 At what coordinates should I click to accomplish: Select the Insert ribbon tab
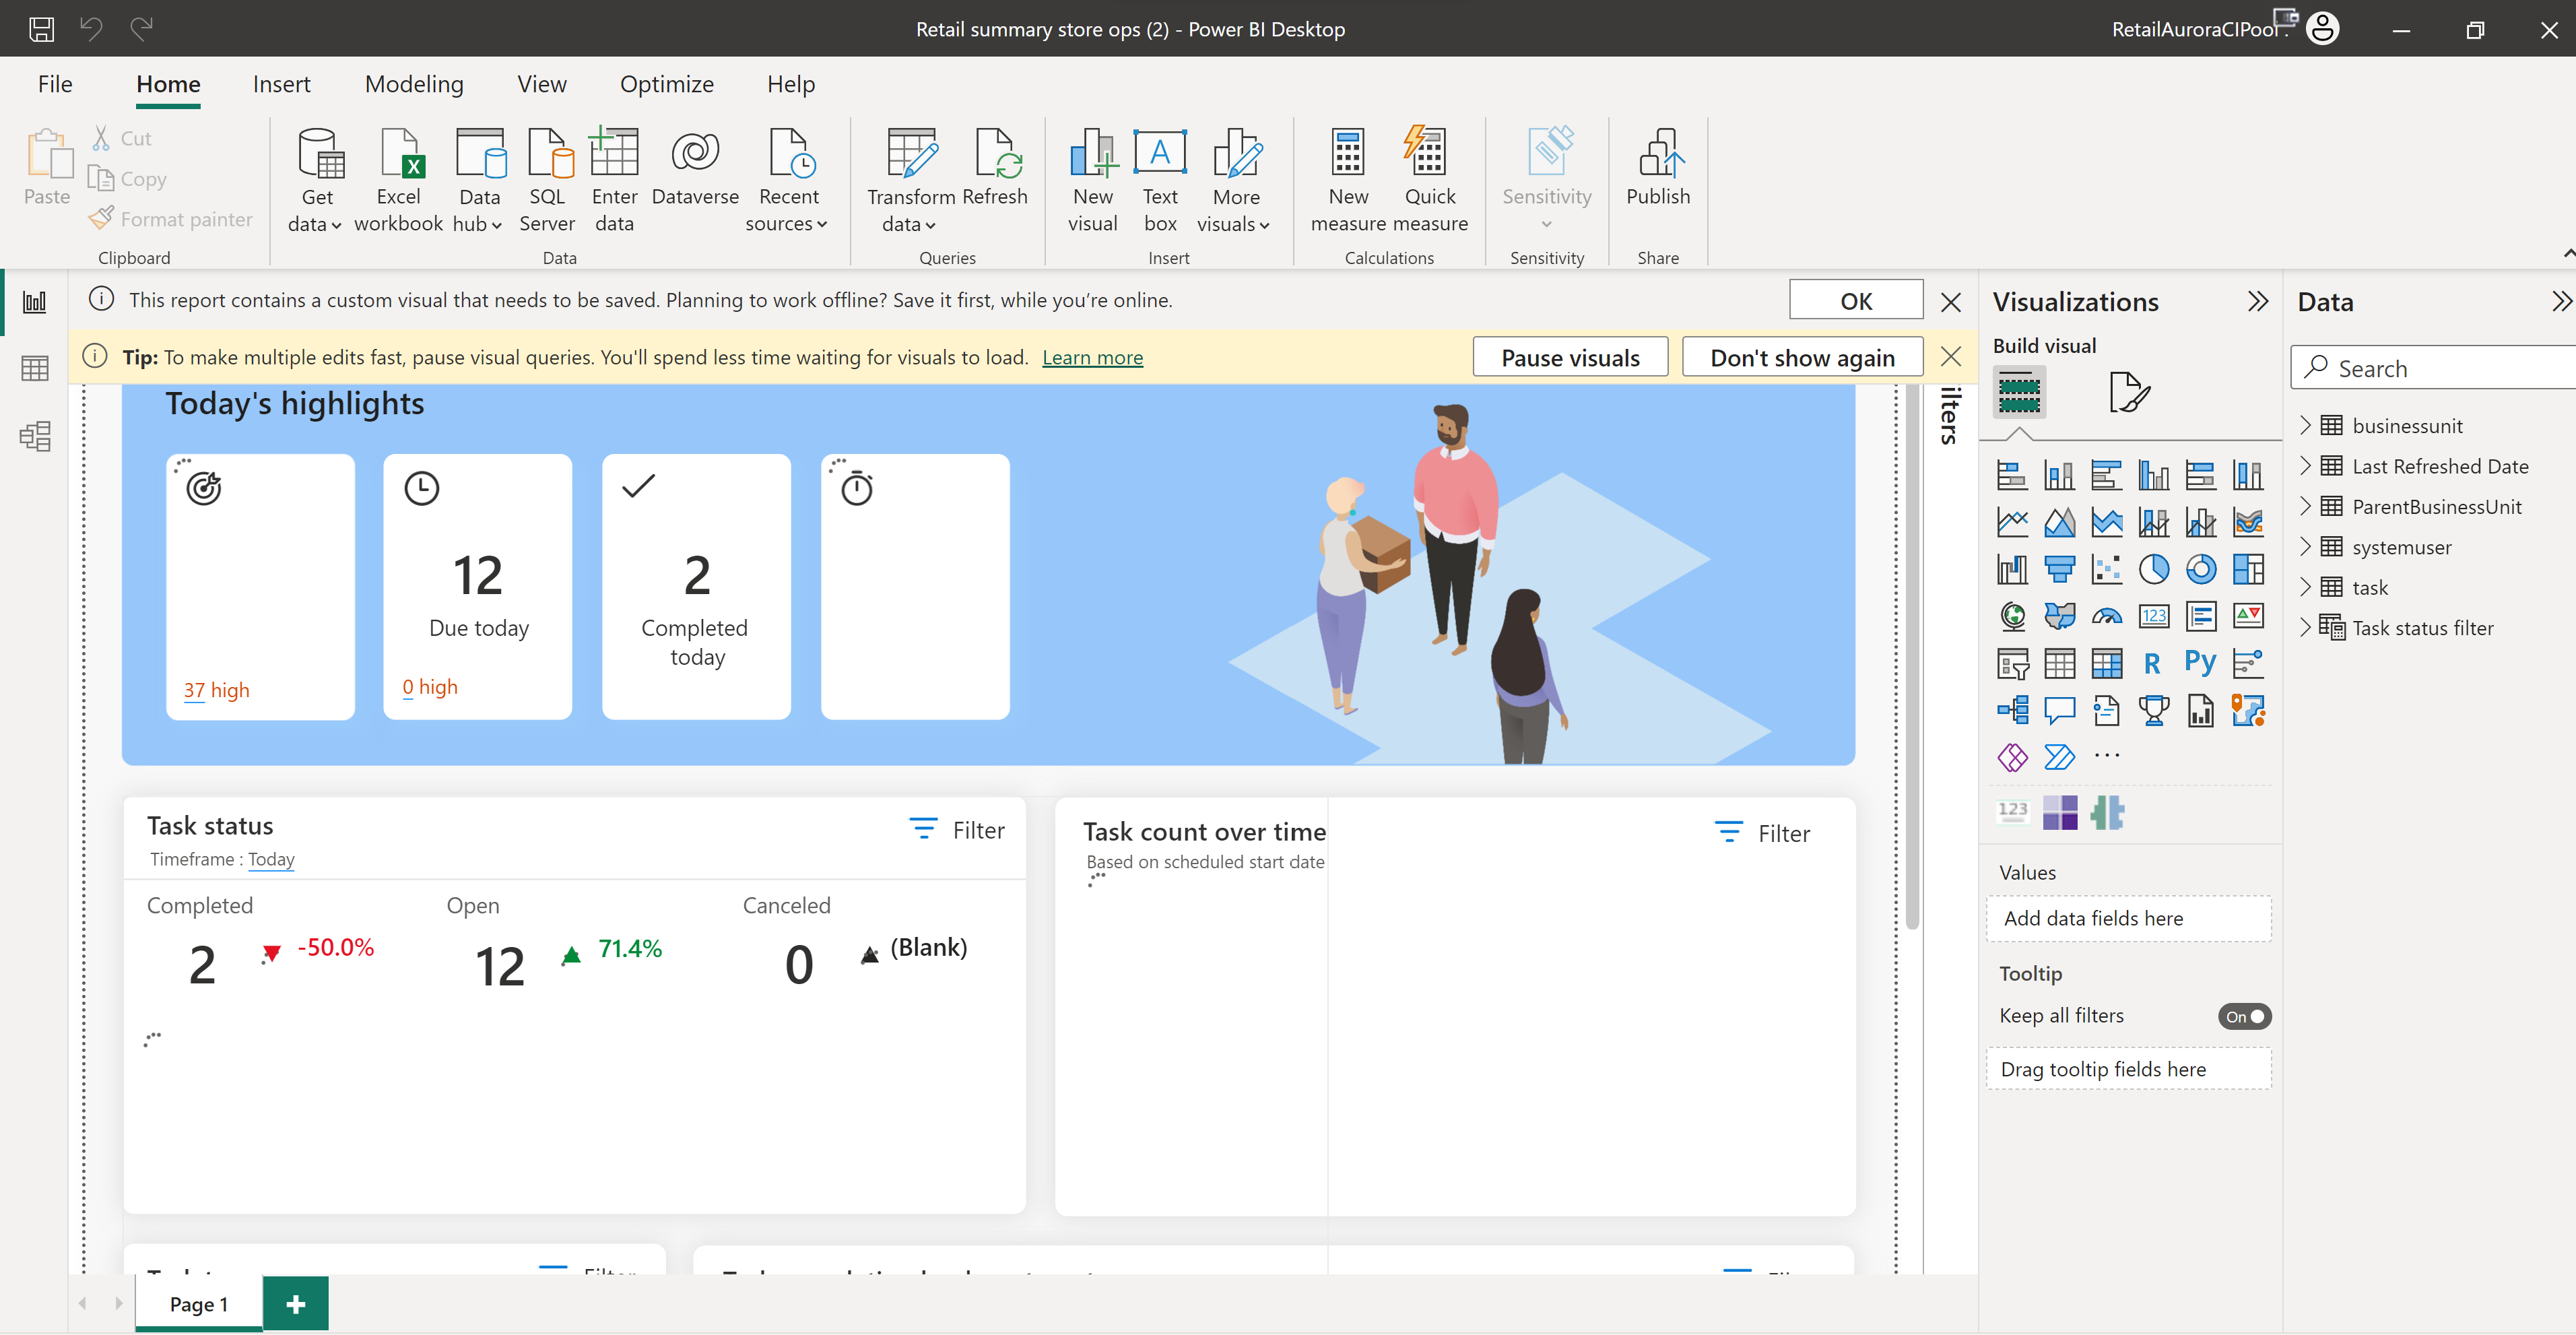tap(279, 82)
